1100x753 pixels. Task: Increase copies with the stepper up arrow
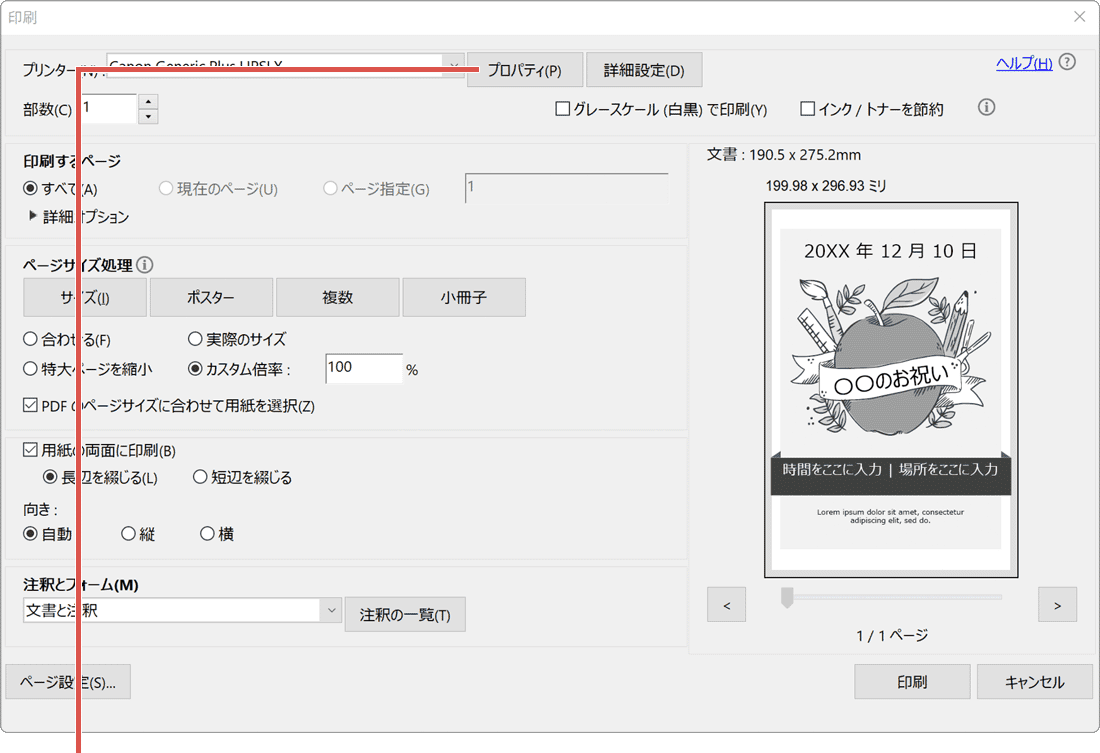(x=148, y=101)
